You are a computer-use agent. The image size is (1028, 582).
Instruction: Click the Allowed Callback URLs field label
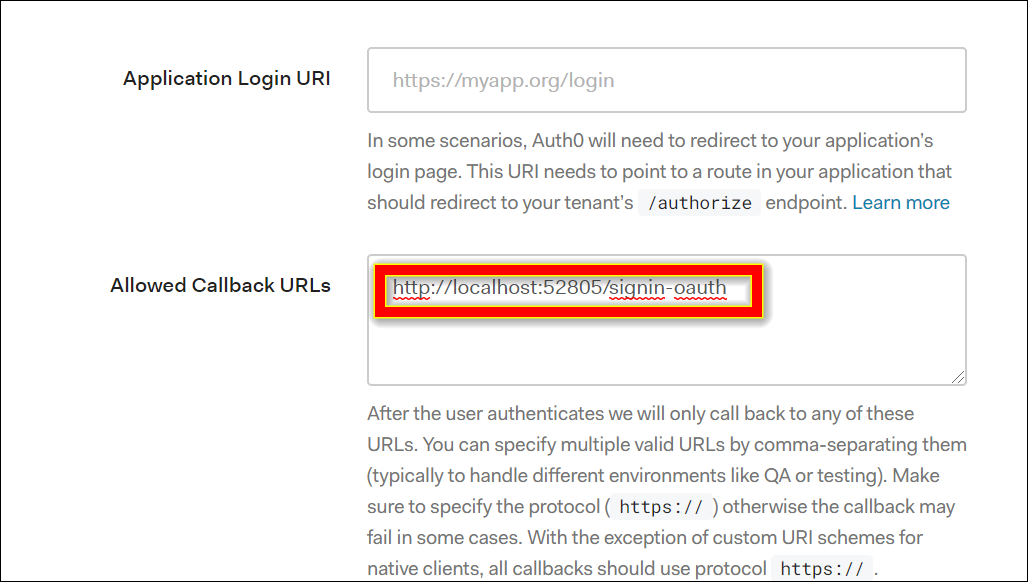pyautogui.click(x=220, y=285)
